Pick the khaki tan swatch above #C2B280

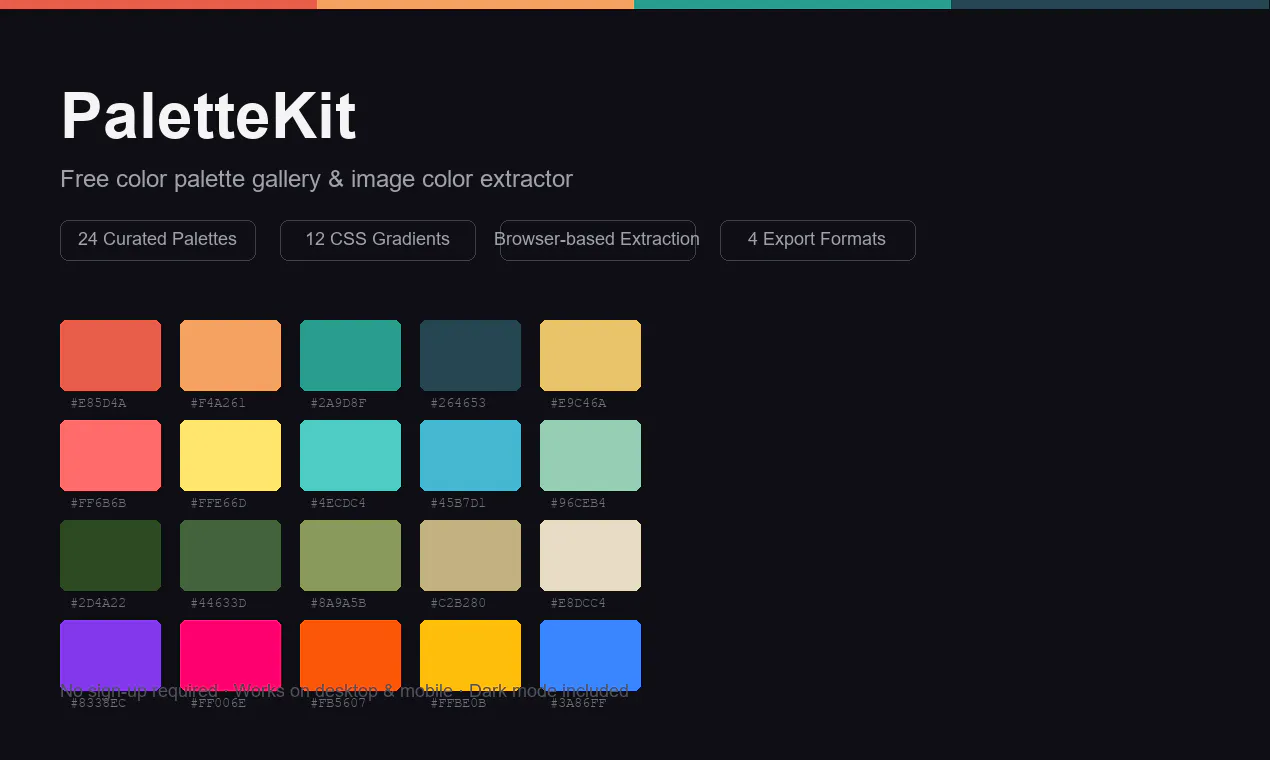470,555
